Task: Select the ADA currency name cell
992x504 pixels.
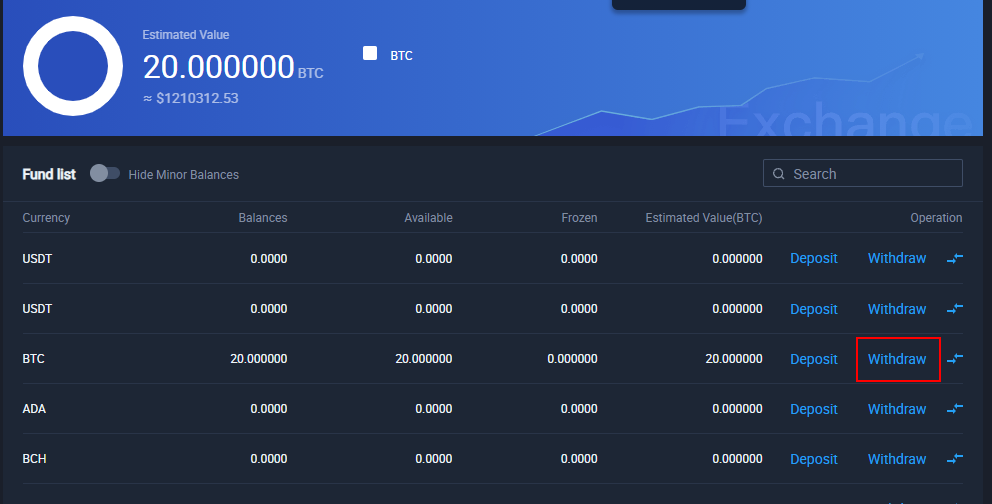Action: pos(34,409)
